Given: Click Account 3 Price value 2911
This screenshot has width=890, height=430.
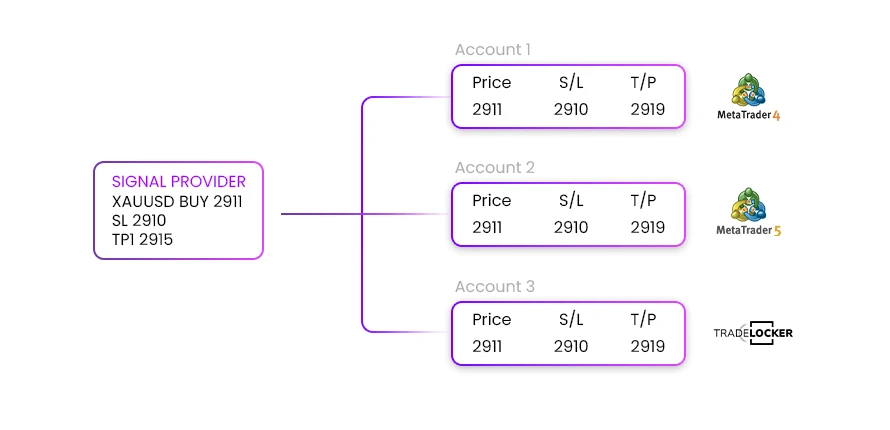Looking at the screenshot, I should point(488,346).
